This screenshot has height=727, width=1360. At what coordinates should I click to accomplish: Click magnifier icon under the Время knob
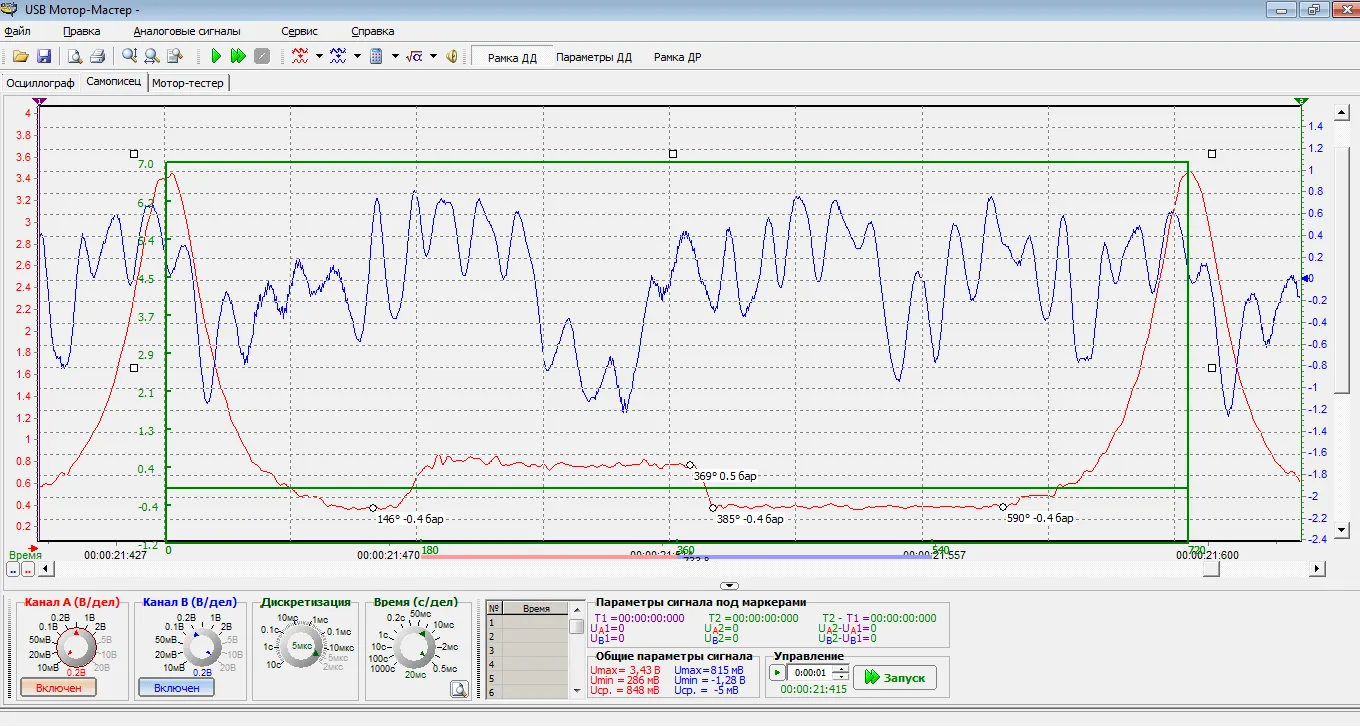click(459, 688)
